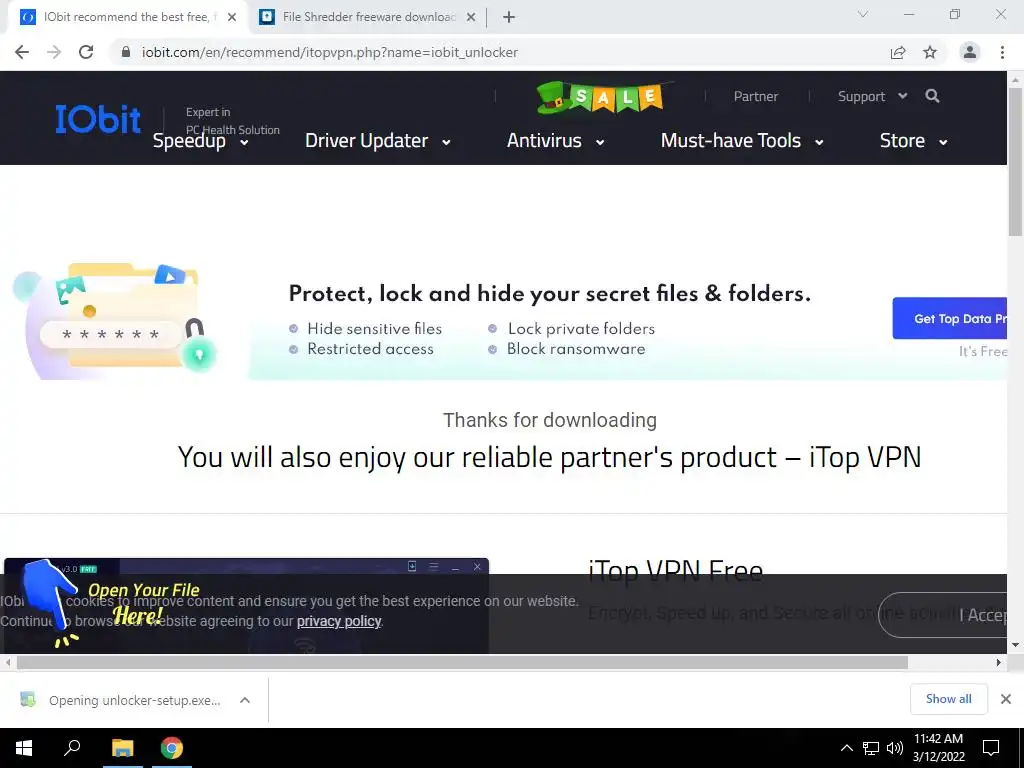Click the page's horizontal scrollbar thumb
This screenshot has height=768, width=1024.
click(462, 662)
